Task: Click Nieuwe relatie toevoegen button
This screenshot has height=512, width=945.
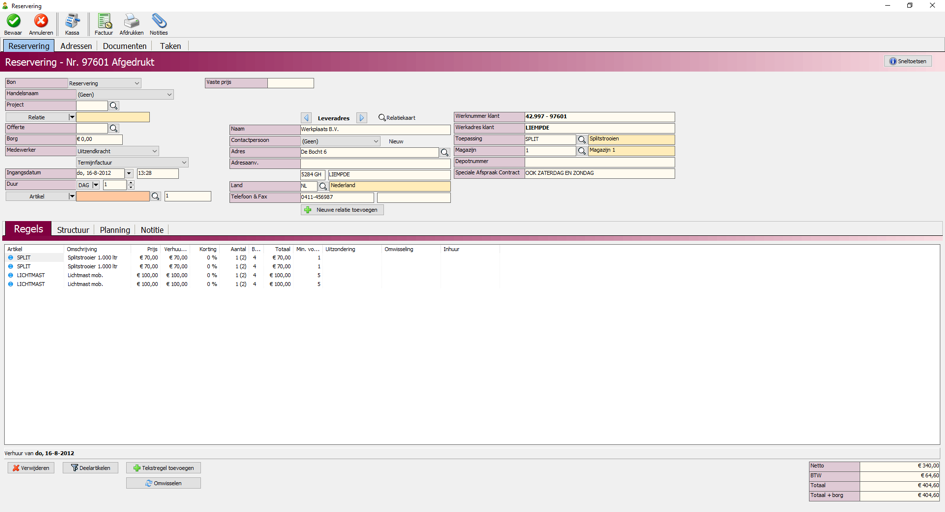Action: [x=342, y=210]
